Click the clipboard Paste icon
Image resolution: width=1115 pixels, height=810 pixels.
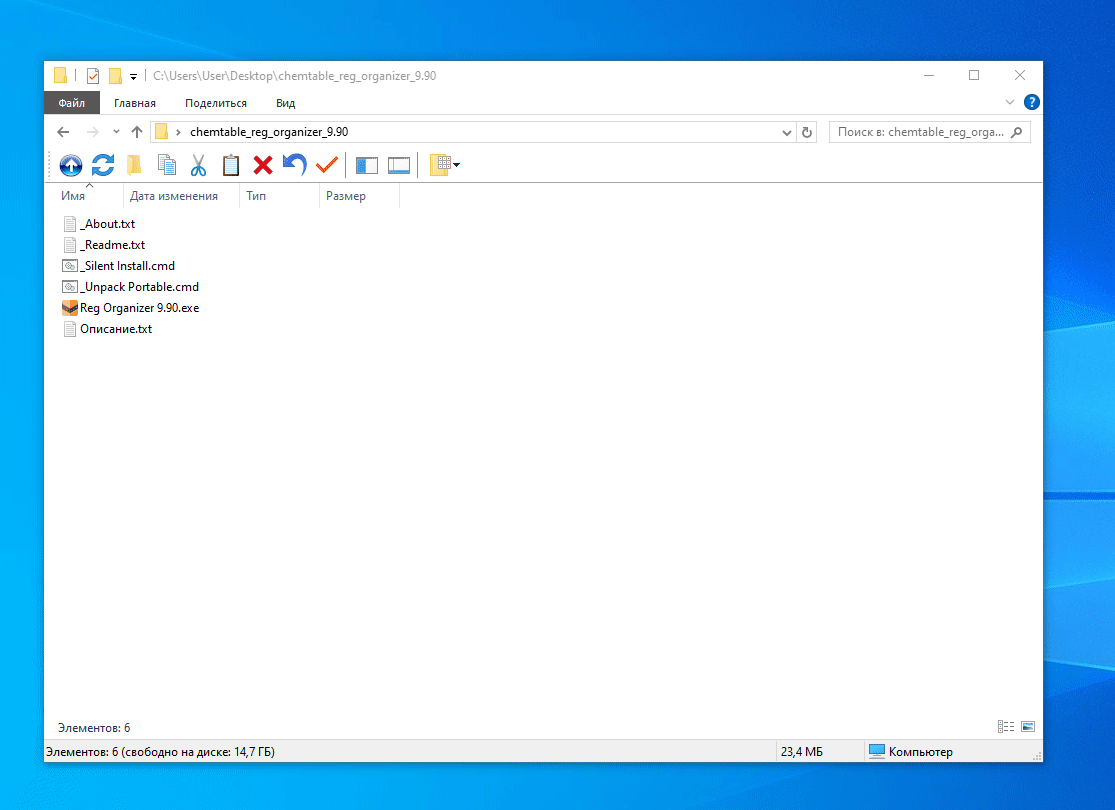click(x=231, y=165)
